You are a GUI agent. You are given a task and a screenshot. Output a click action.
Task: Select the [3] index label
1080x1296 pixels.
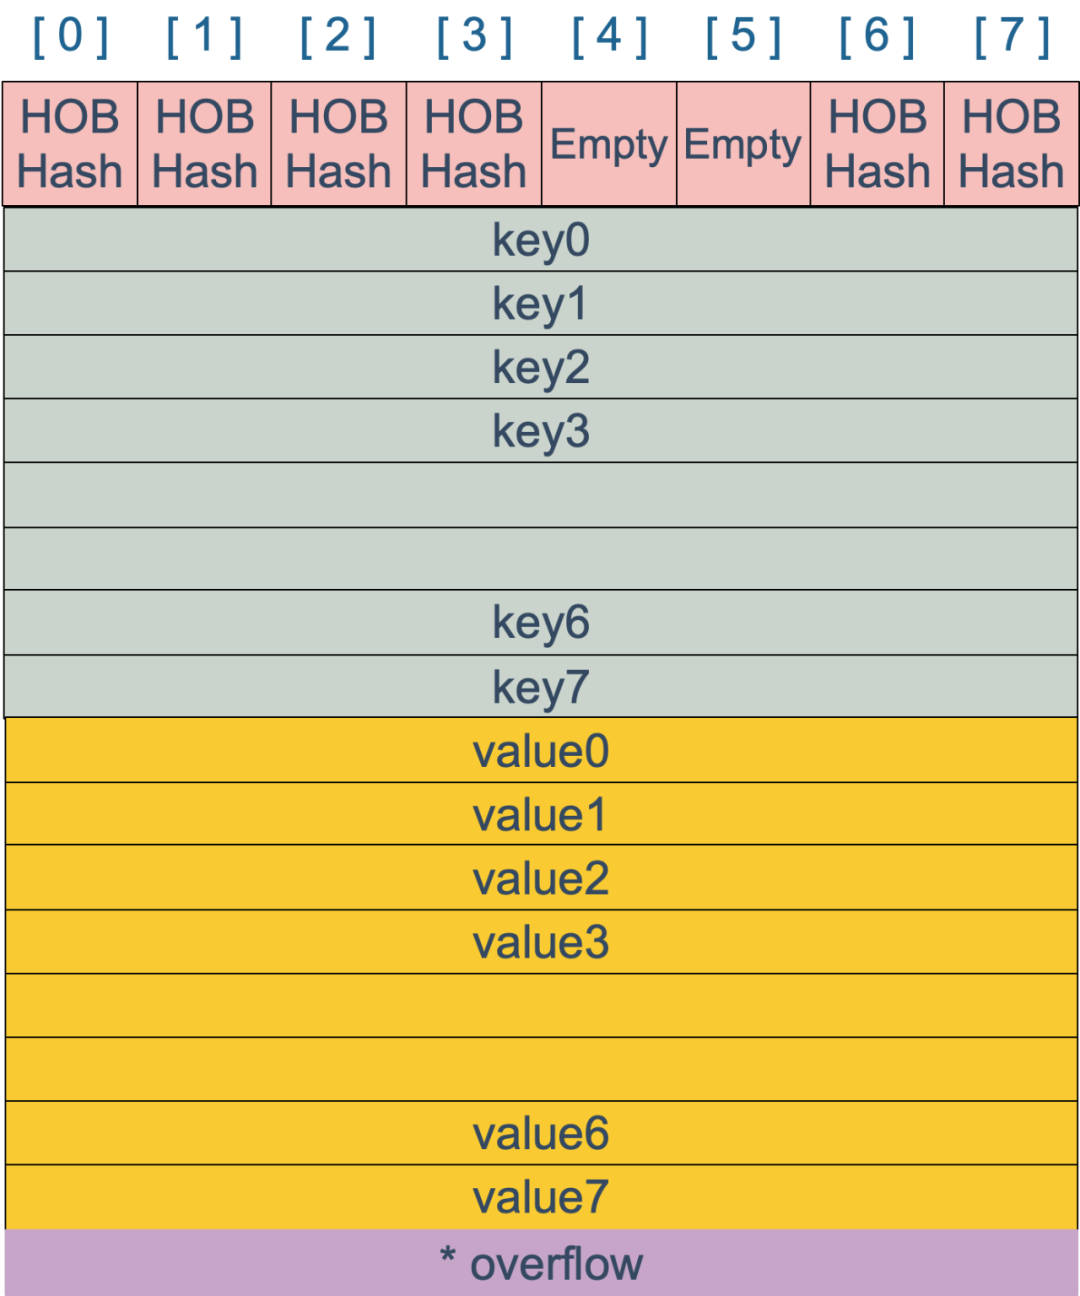[x=474, y=38]
